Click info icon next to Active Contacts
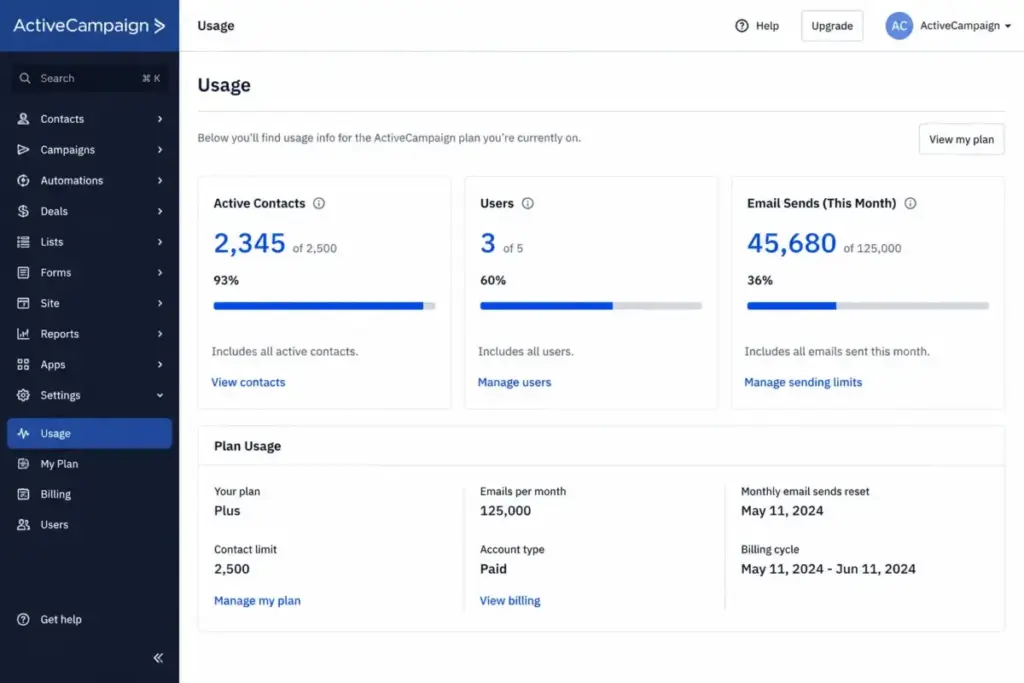The width and height of the screenshot is (1024, 683). pos(319,203)
